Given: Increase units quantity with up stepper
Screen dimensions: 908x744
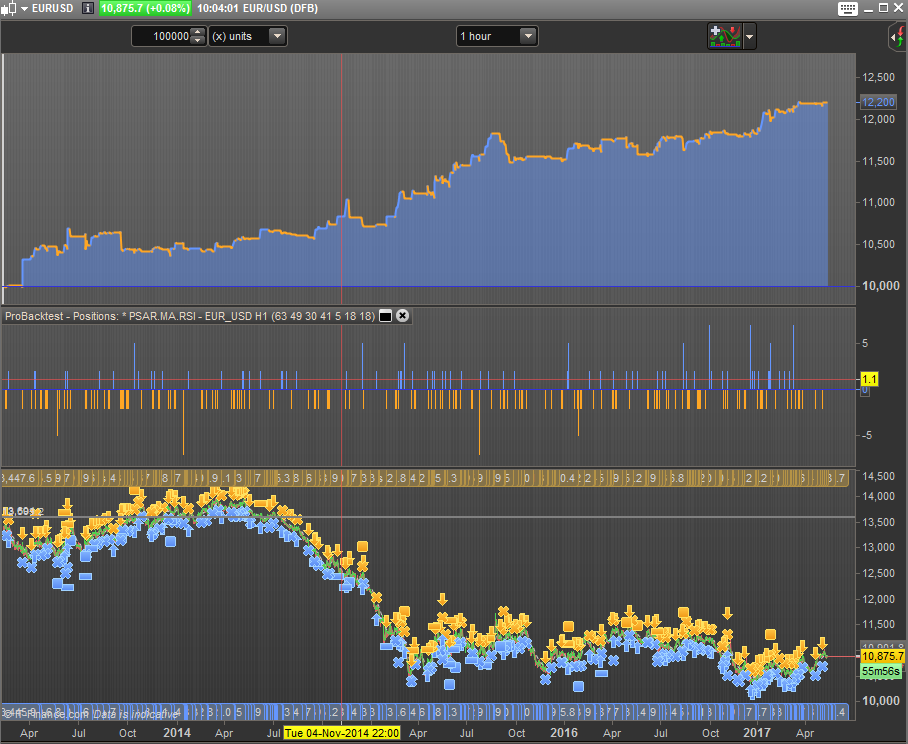Looking at the screenshot, I should pyautogui.click(x=197, y=32).
